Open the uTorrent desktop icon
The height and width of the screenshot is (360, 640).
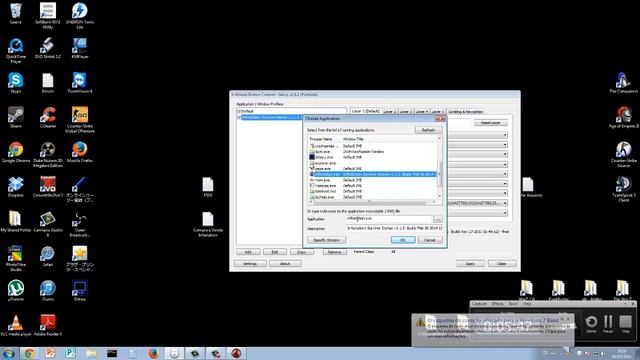(x=16, y=291)
